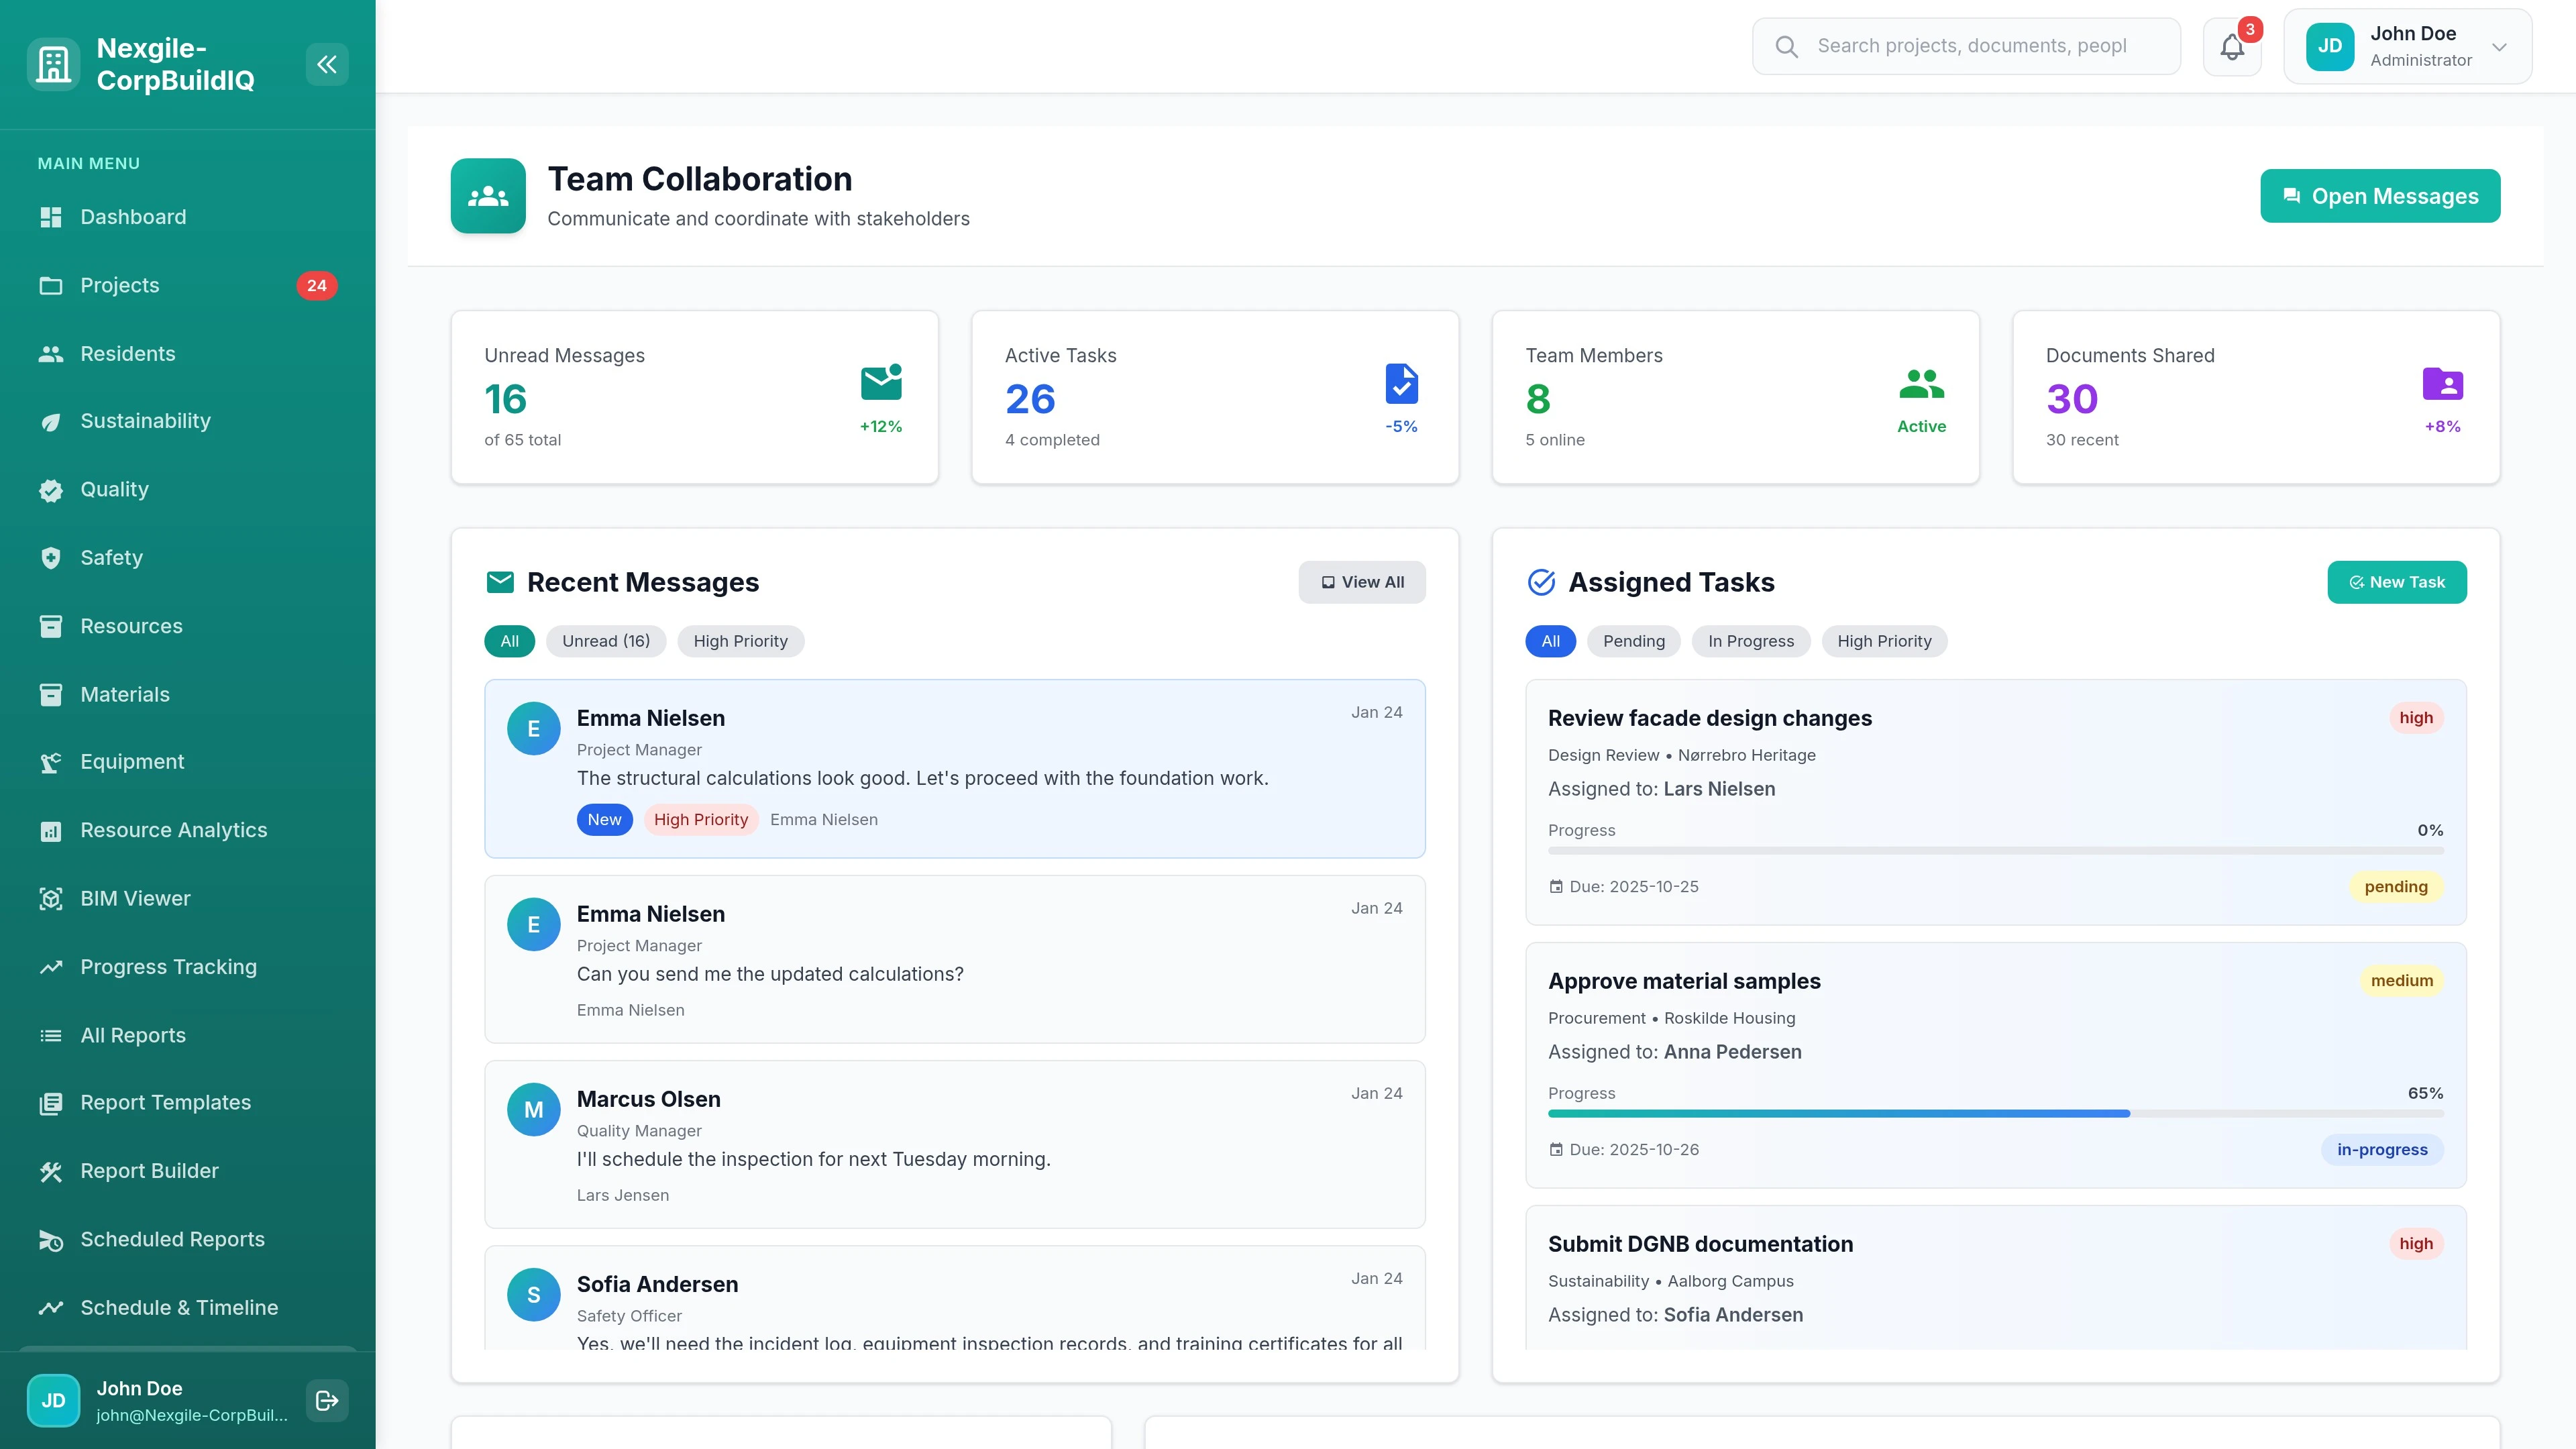Show only Pending assigned tasks
The width and height of the screenshot is (2576, 1449).
tap(1634, 641)
